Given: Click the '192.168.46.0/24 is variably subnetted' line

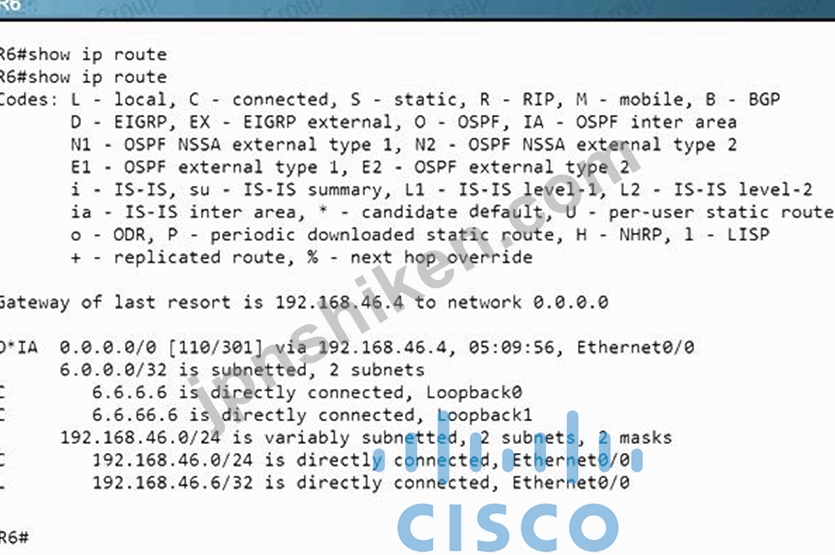Looking at the screenshot, I should pyautogui.click(x=366, y=438).
